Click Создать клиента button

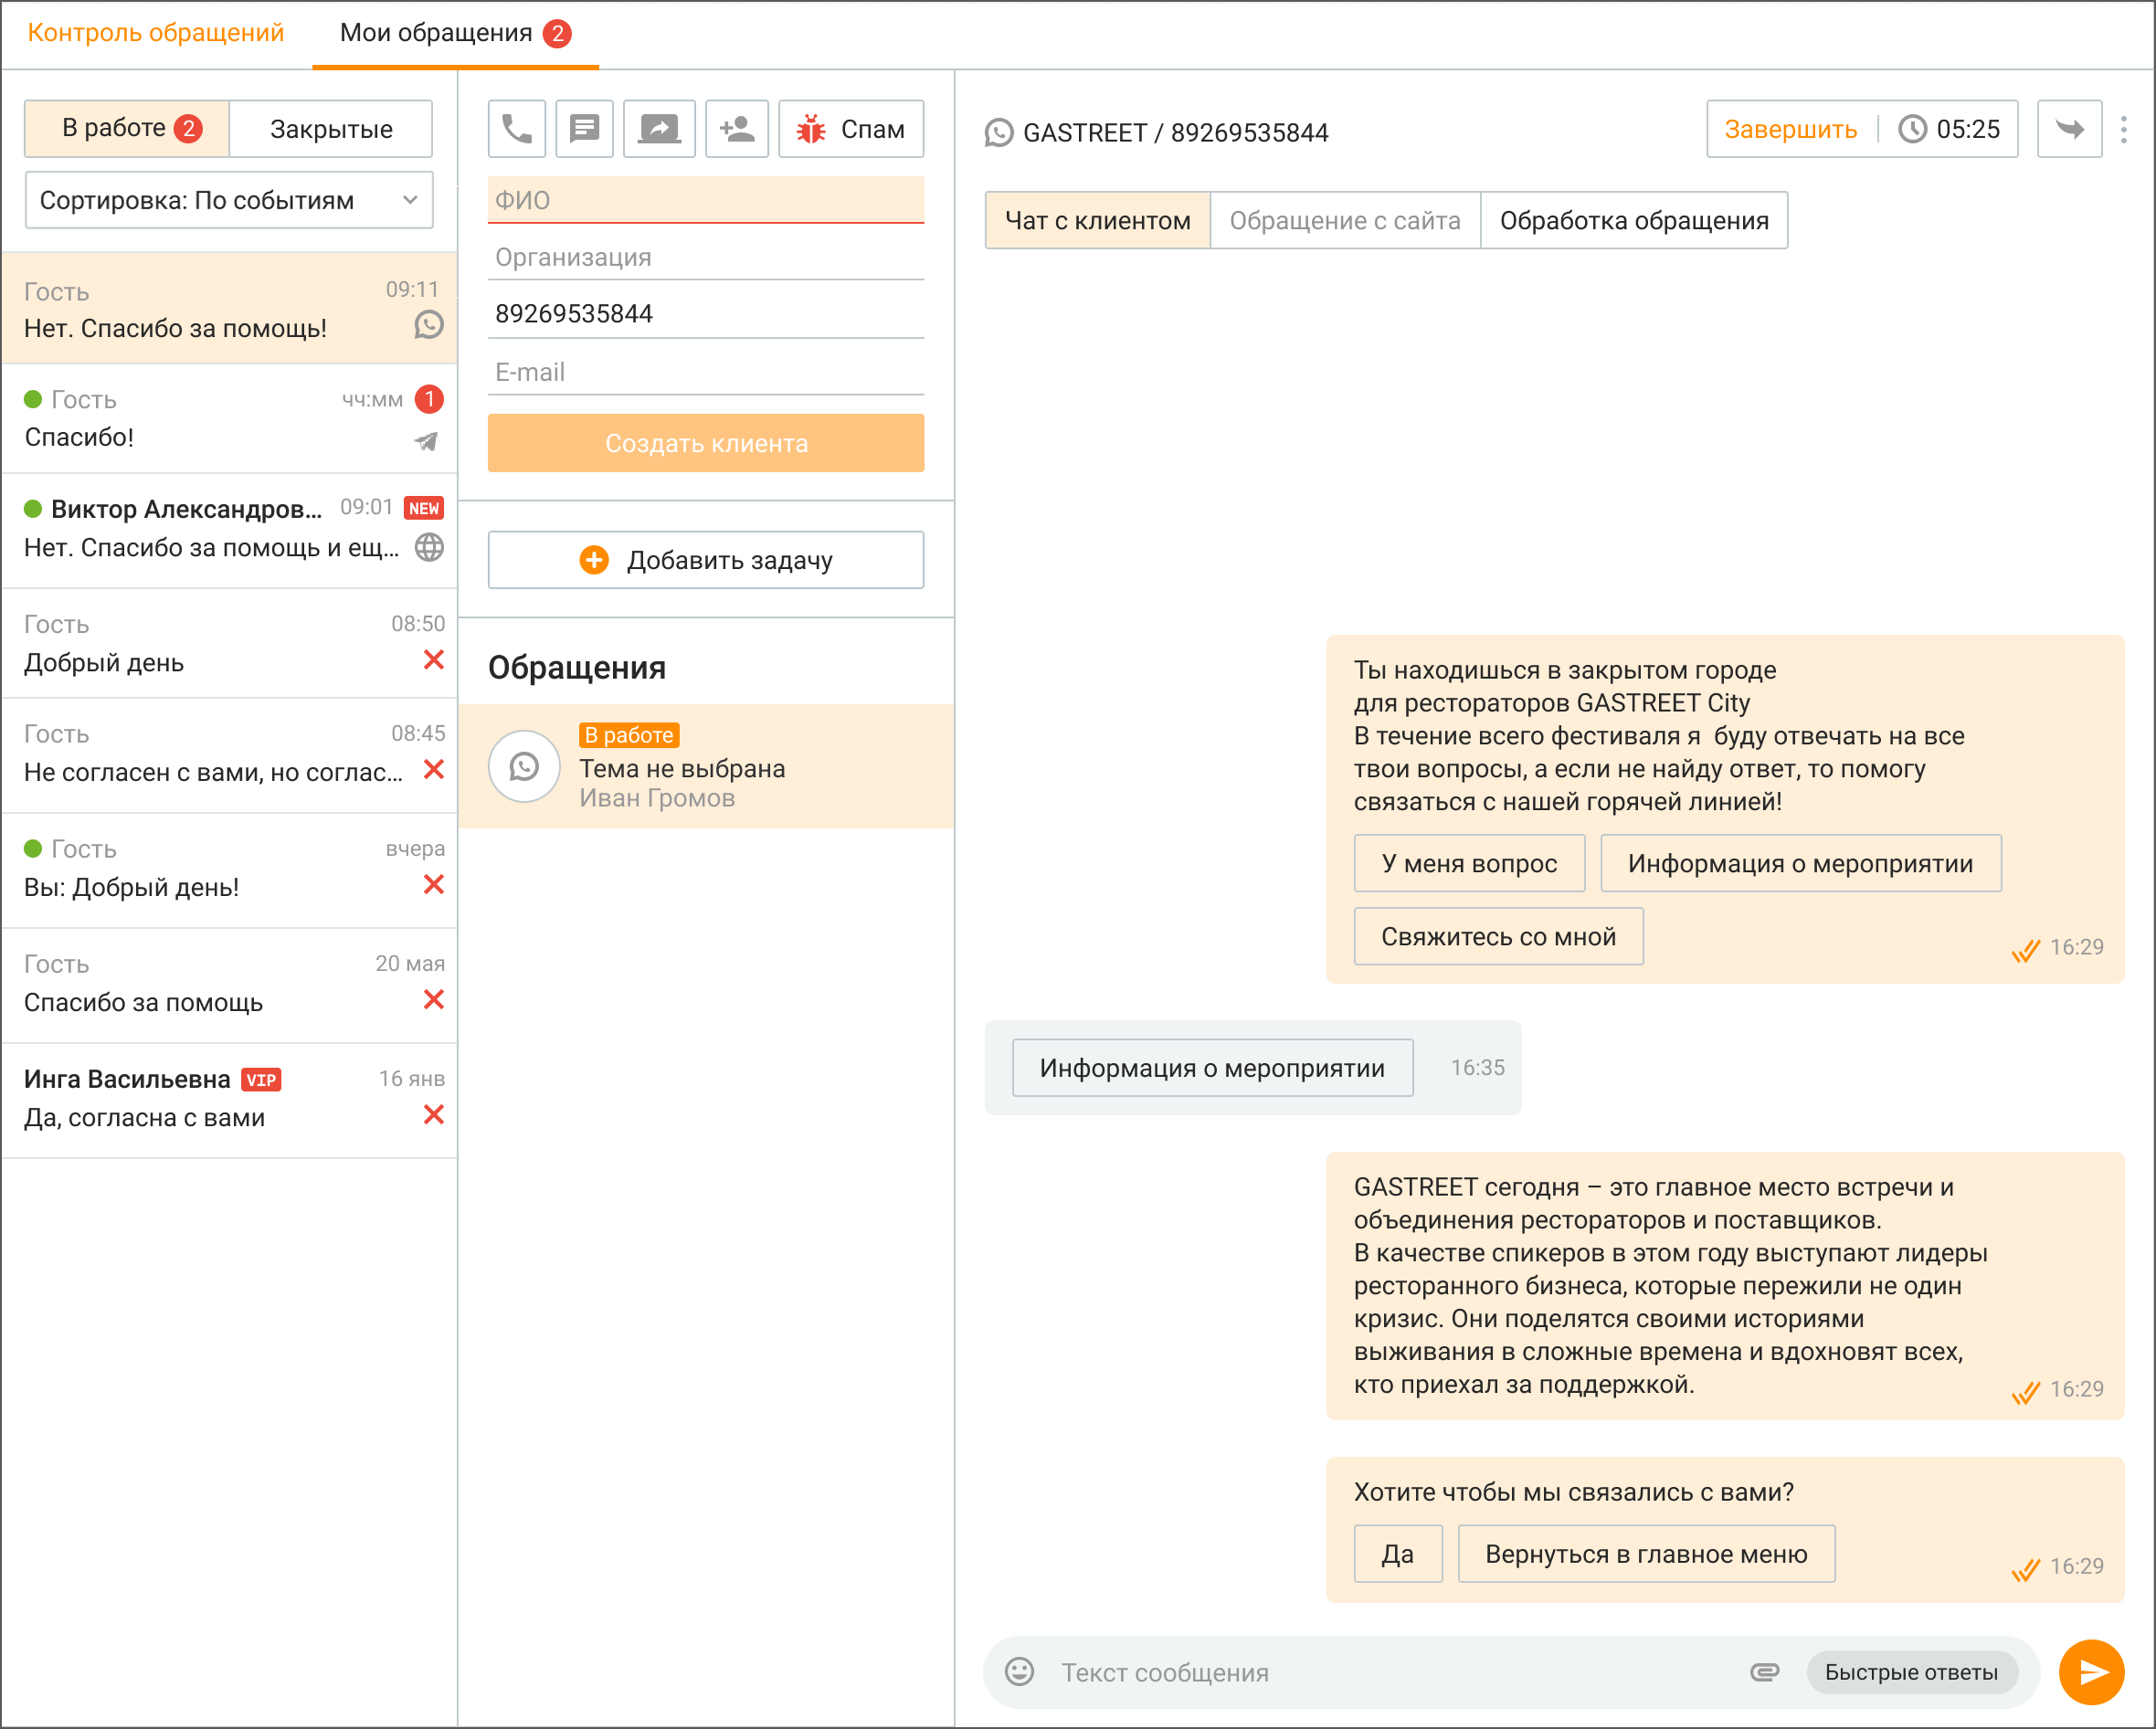[x=706, y=443]
